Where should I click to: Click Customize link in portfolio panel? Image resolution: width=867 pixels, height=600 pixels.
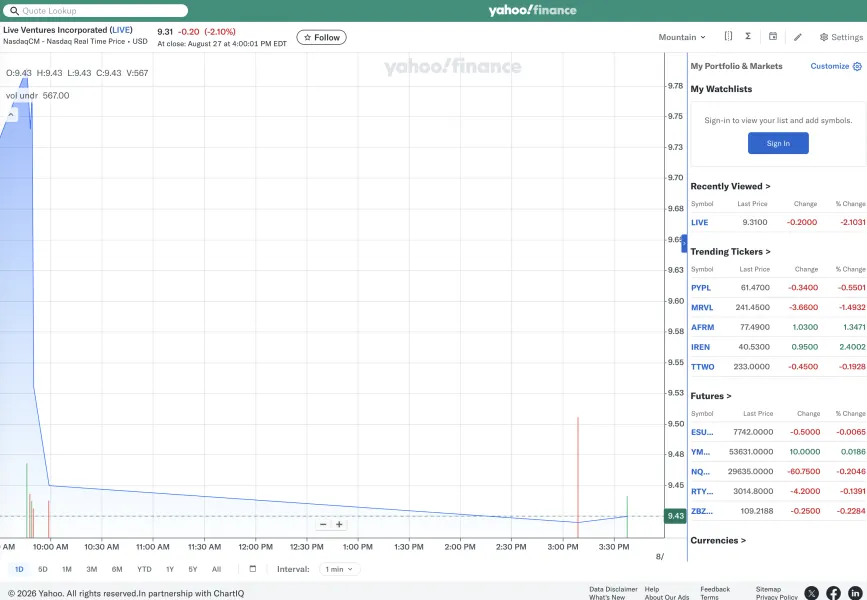(829, 66)
